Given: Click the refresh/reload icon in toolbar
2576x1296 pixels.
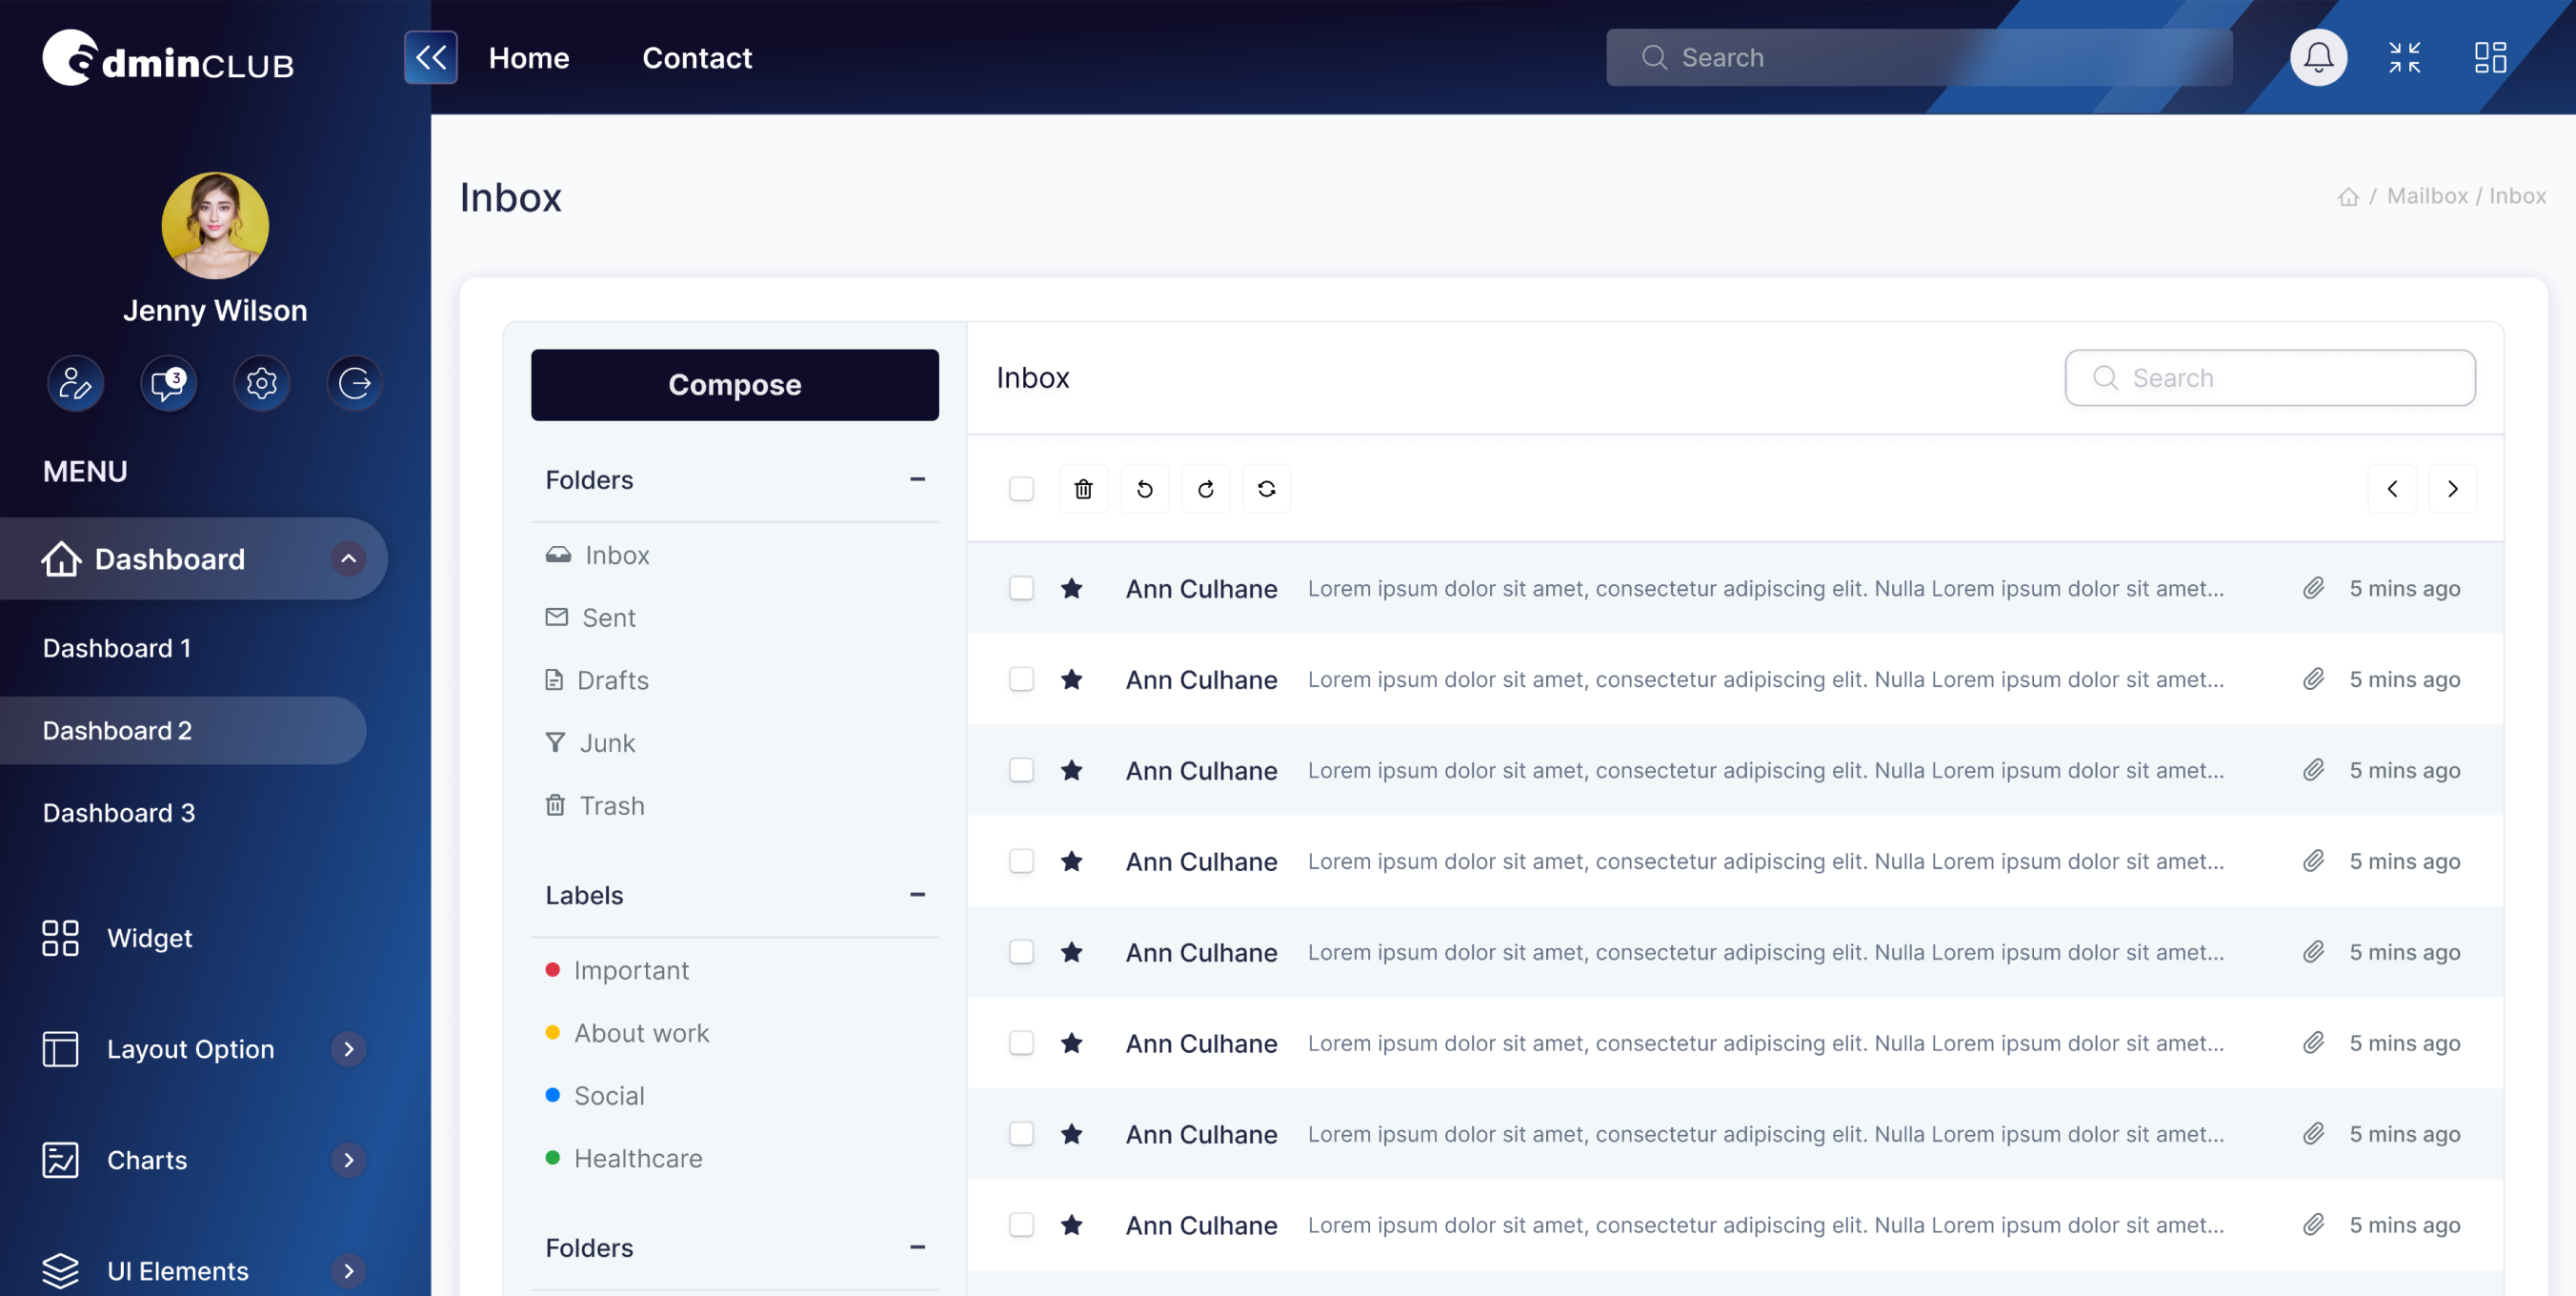Looking at the screenshot, I should [1264, 488].
